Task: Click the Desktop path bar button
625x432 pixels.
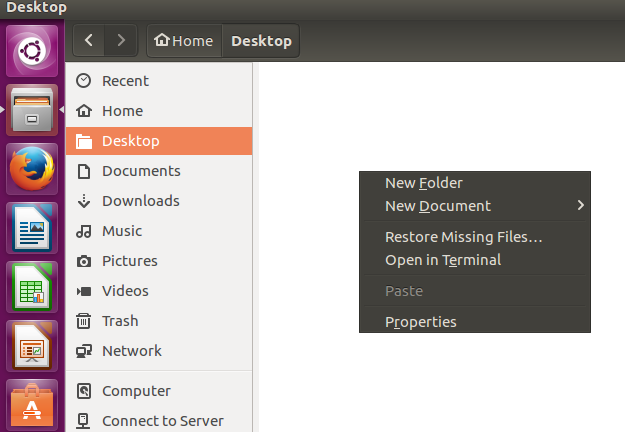Action: coord(261,41)
